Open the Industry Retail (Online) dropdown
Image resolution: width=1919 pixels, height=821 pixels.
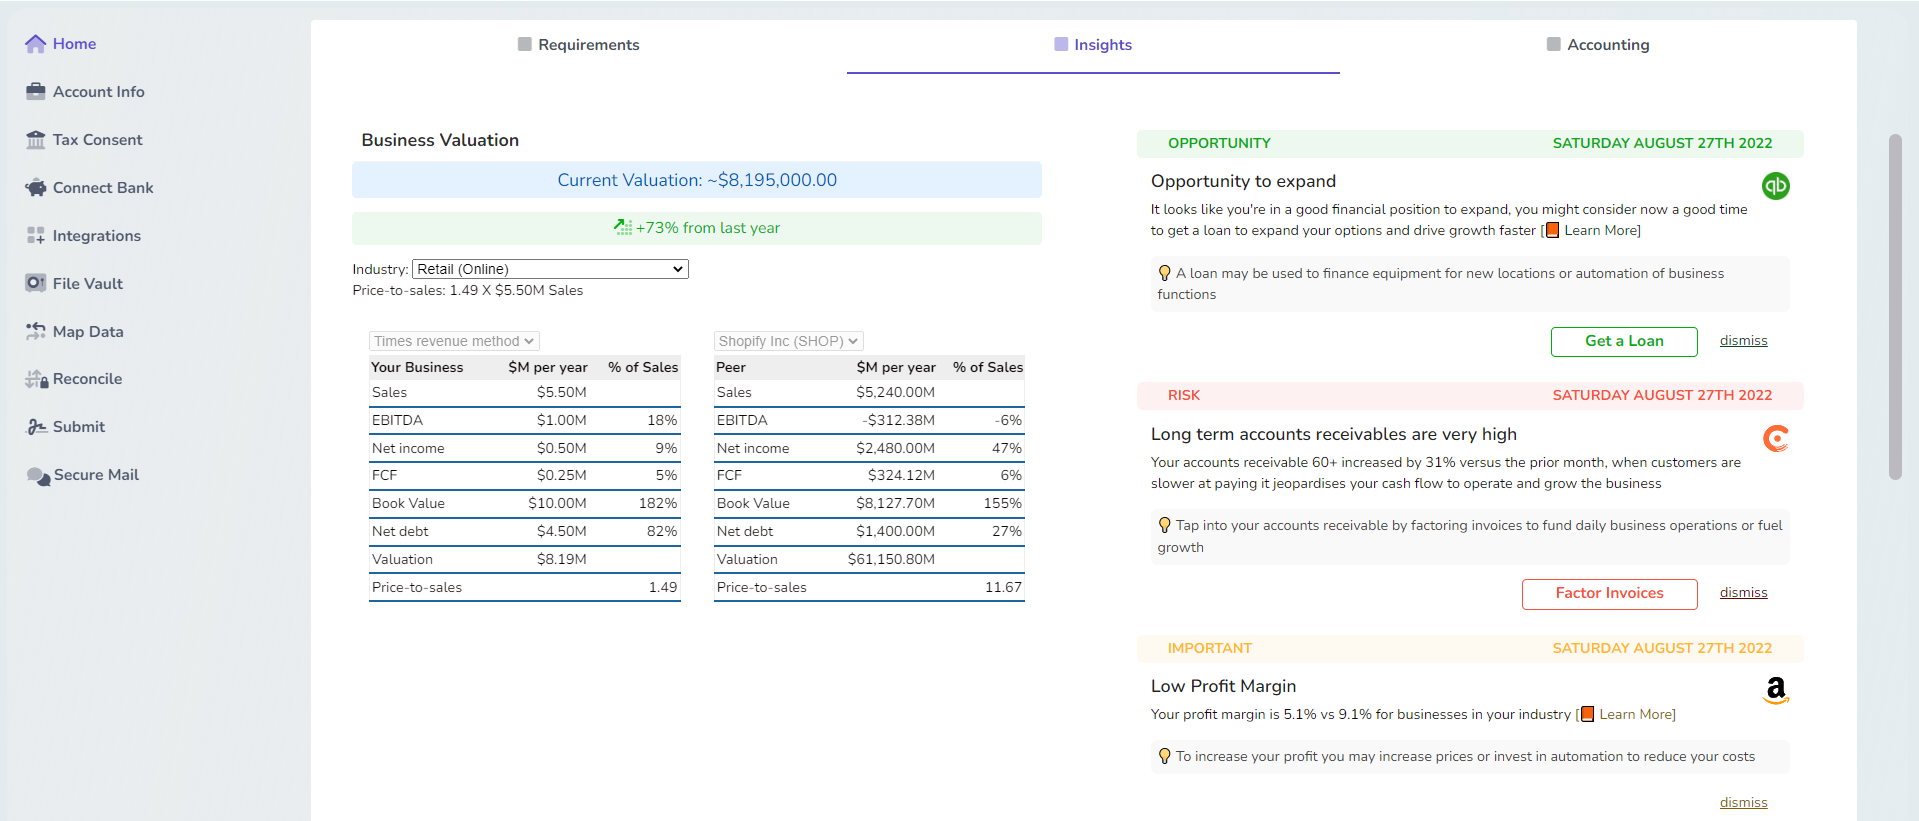[x=550, y=269]
